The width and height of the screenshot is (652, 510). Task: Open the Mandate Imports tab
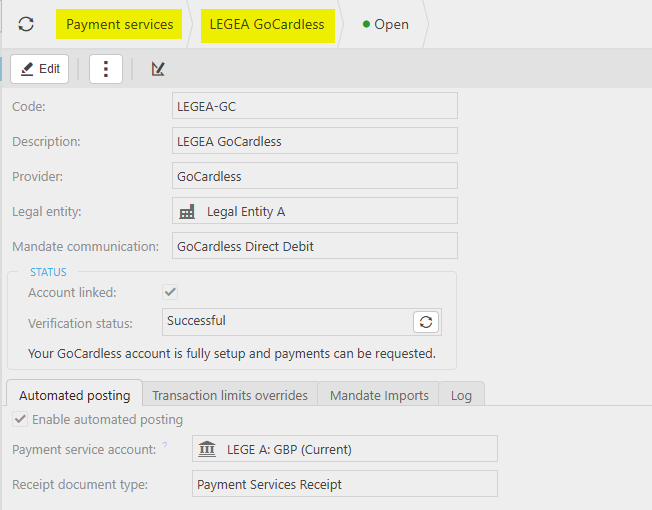(x=379, y=395)
